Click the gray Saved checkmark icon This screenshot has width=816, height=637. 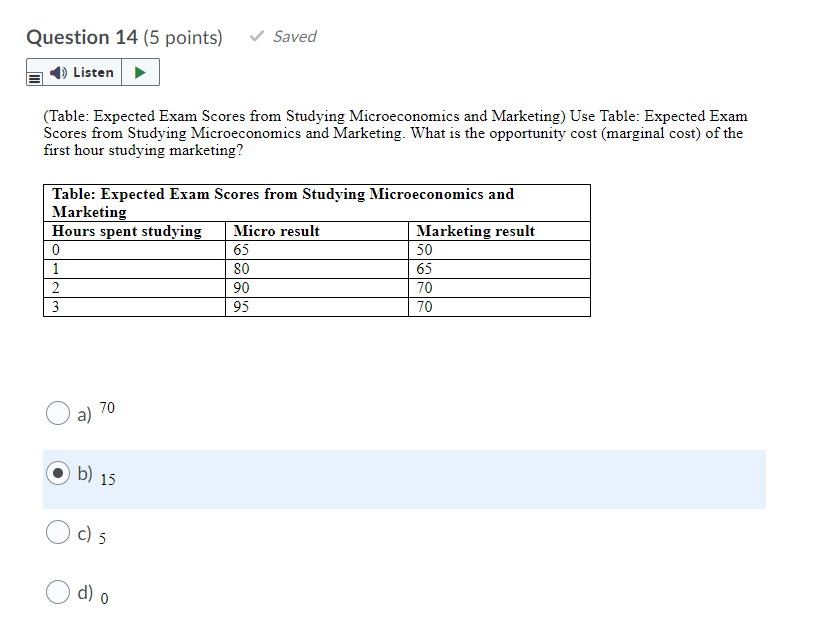[x=256, y=36]
